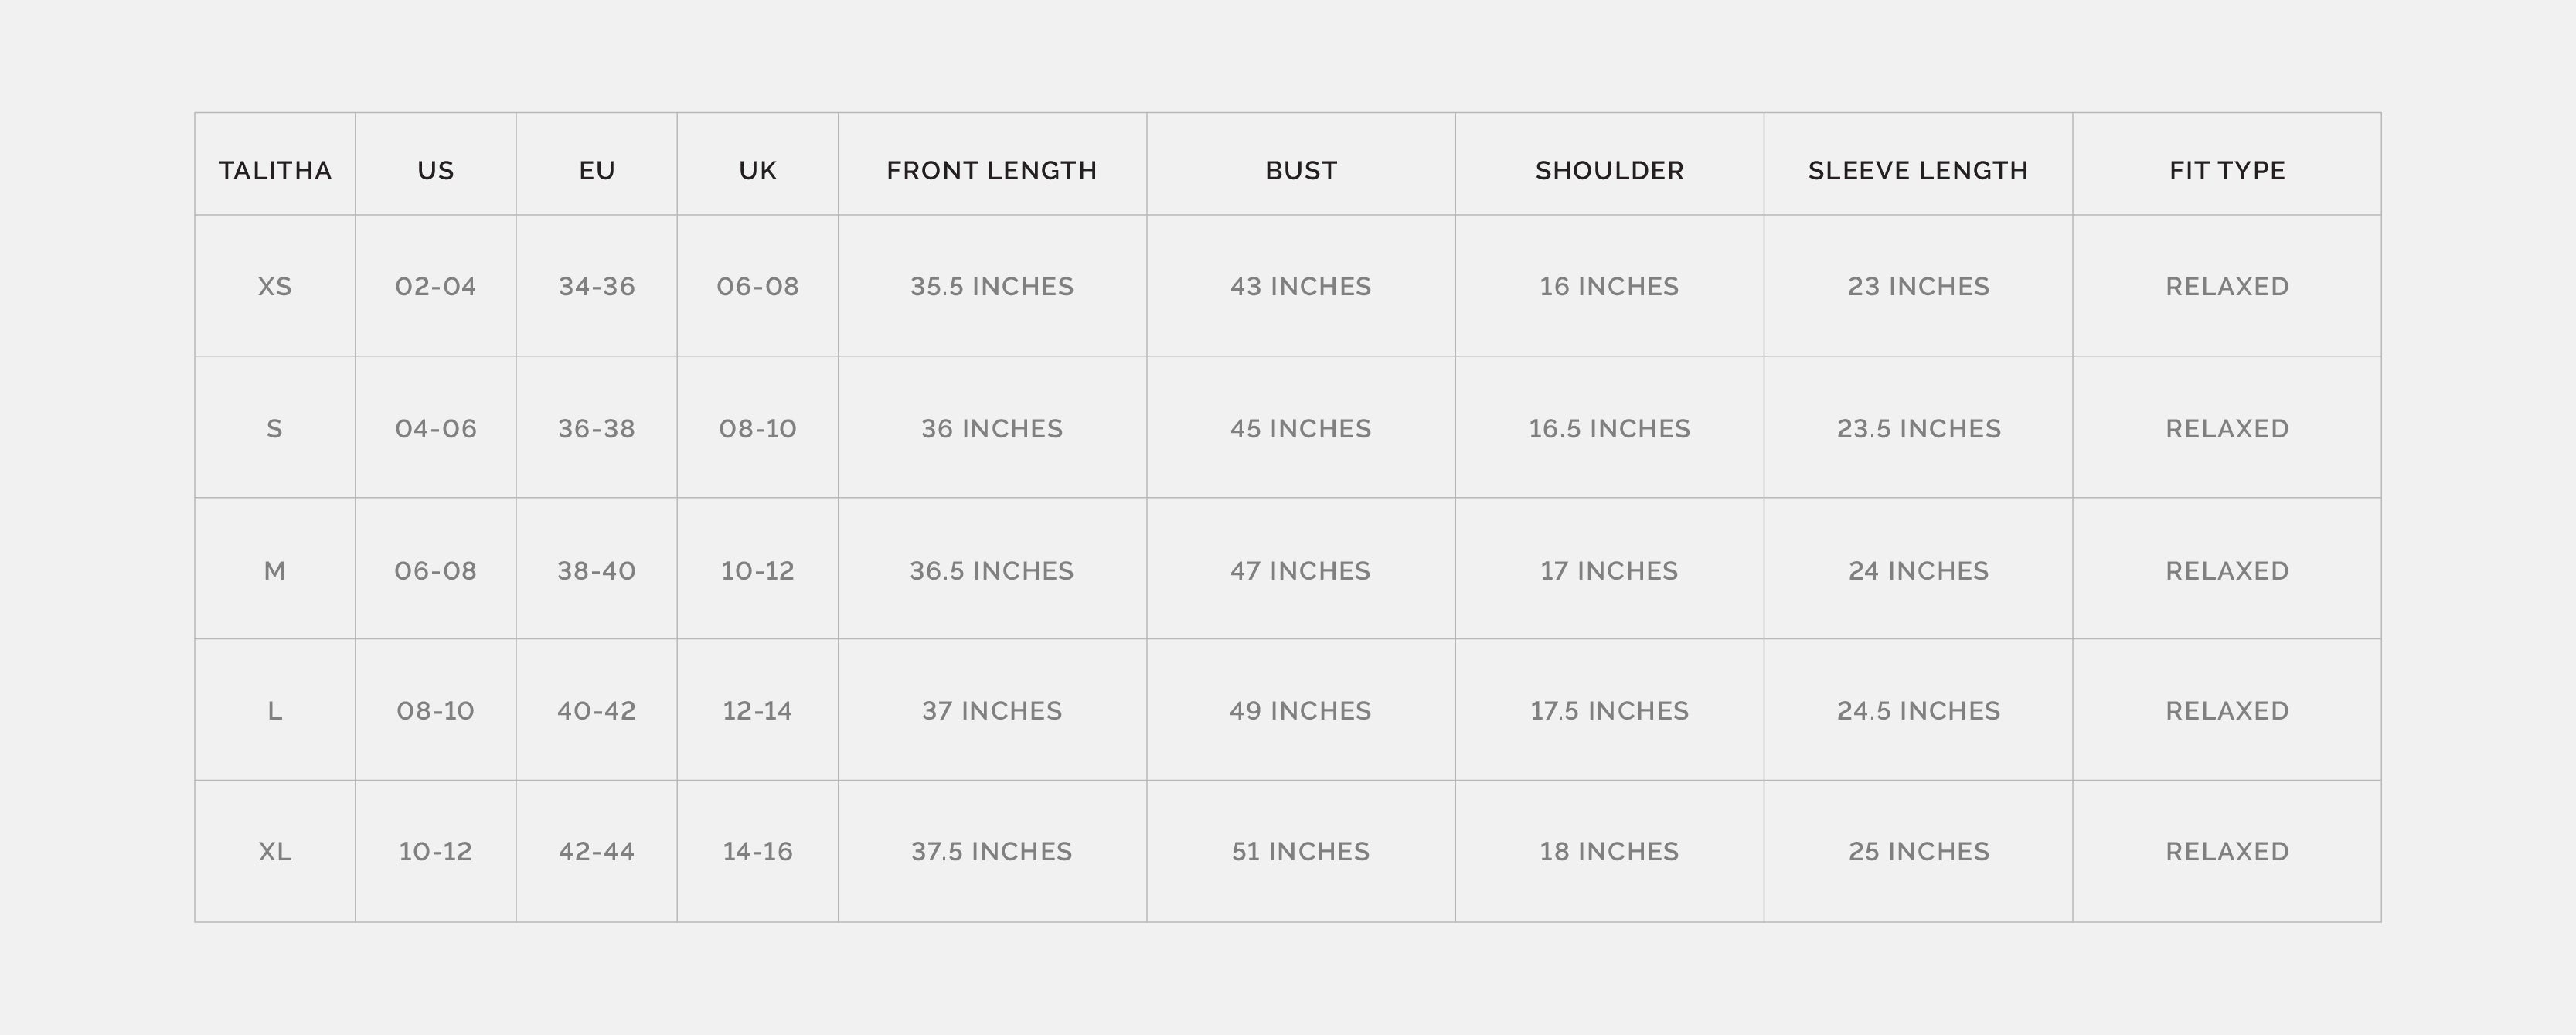Select the EU size 38-40 cell
2576x1035 pixels.
click(596, 571)
